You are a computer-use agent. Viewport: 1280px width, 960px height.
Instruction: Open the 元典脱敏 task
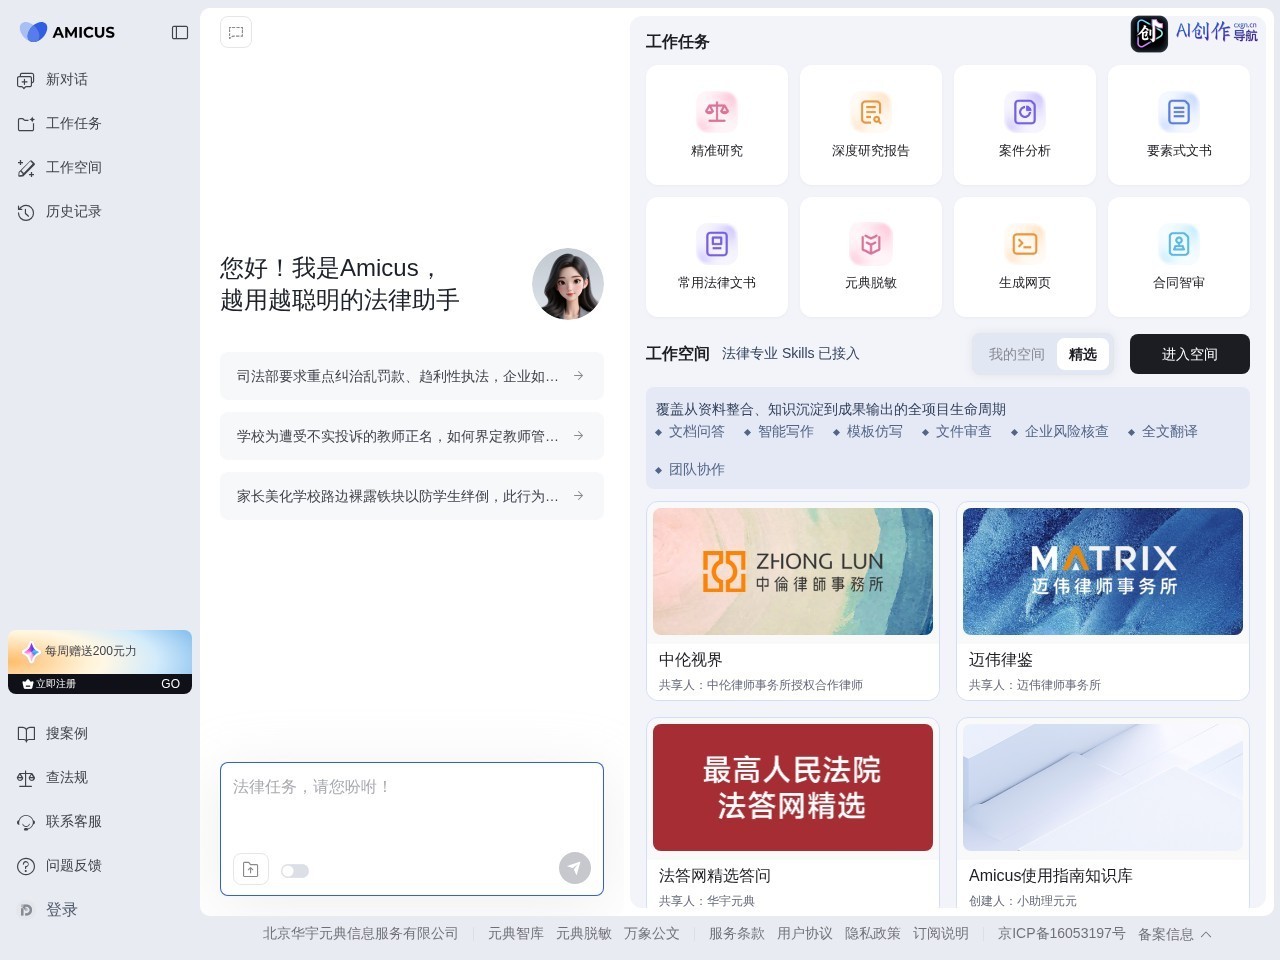click(871, 257)
